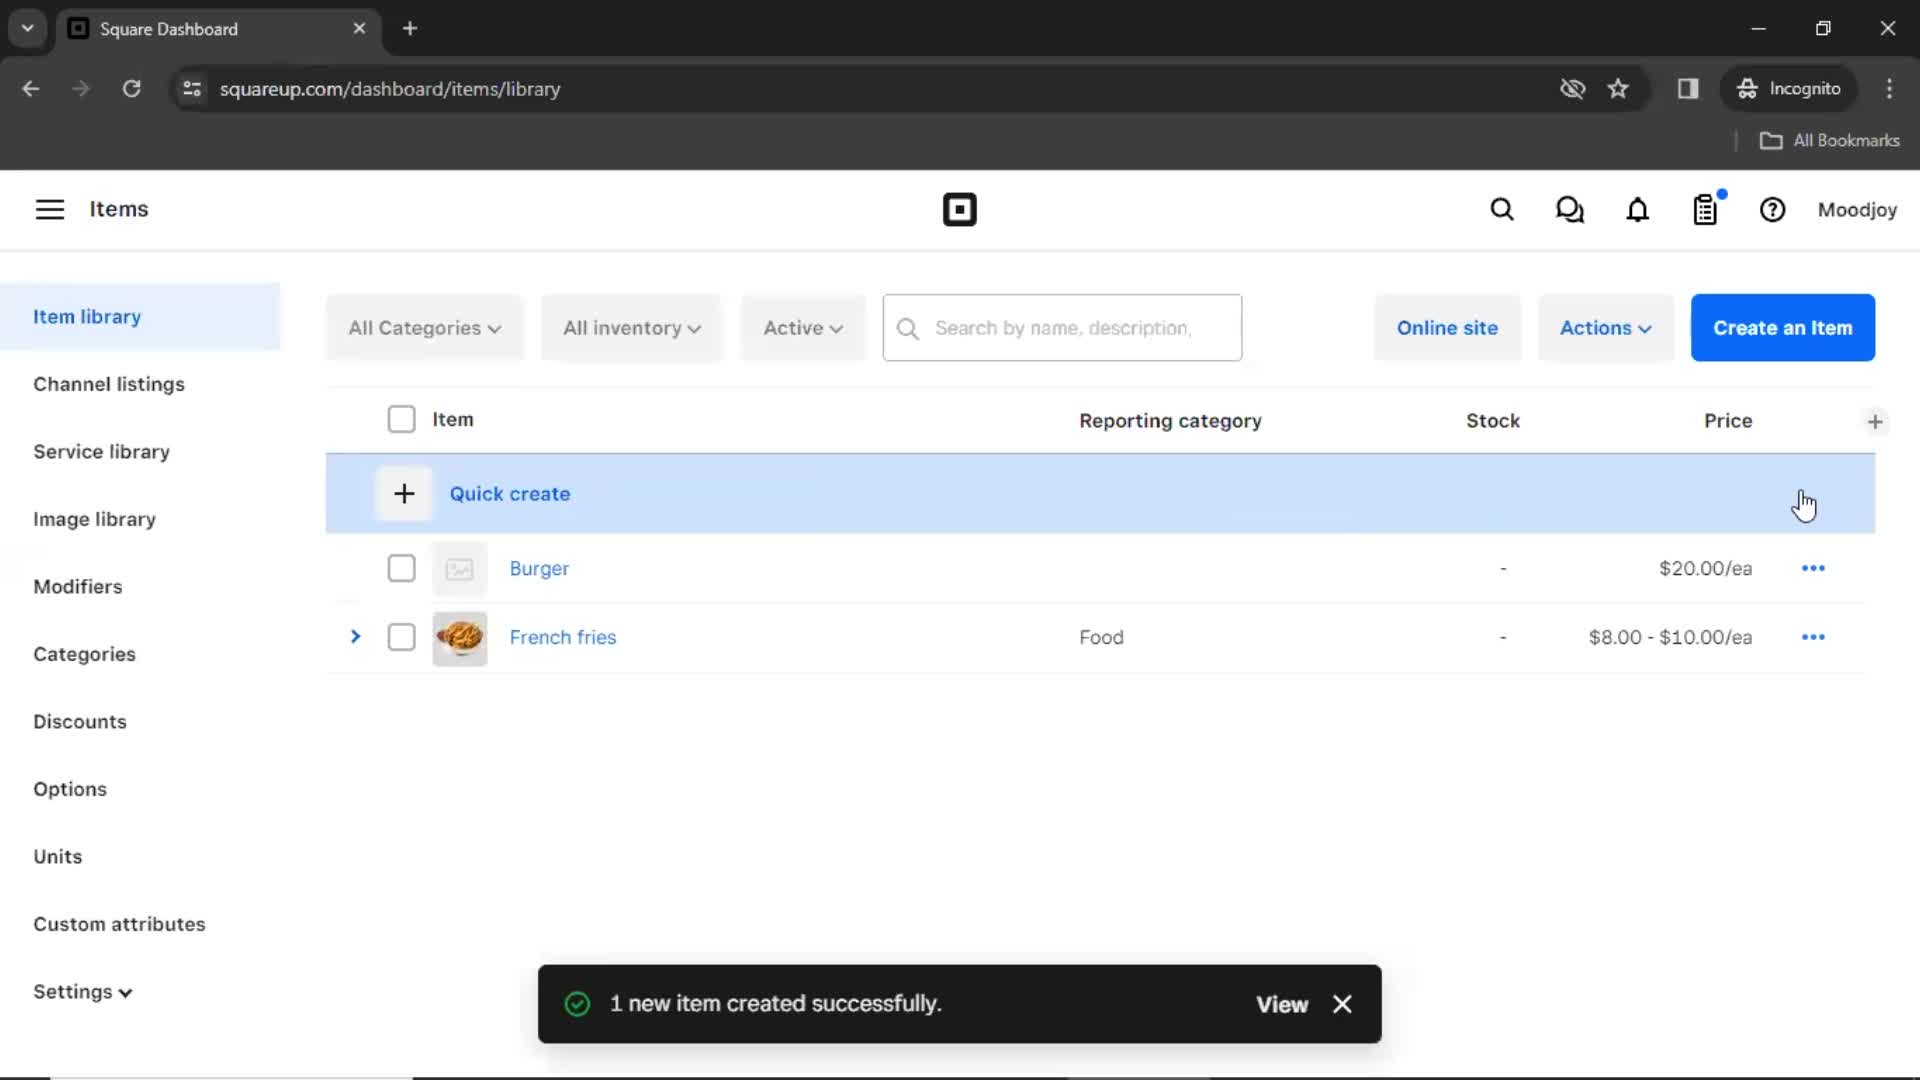Screen dimensions: 1920x1080
Task: Click the Online site button
Action: point(1447,327)
